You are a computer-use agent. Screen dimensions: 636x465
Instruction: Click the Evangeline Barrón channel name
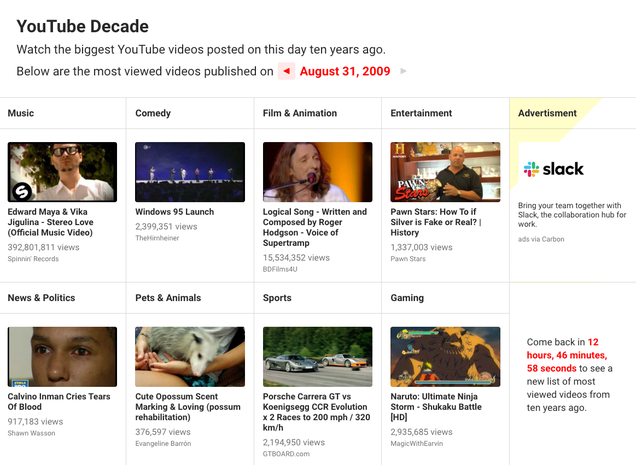pyautogui.click(x=163, y=443)
